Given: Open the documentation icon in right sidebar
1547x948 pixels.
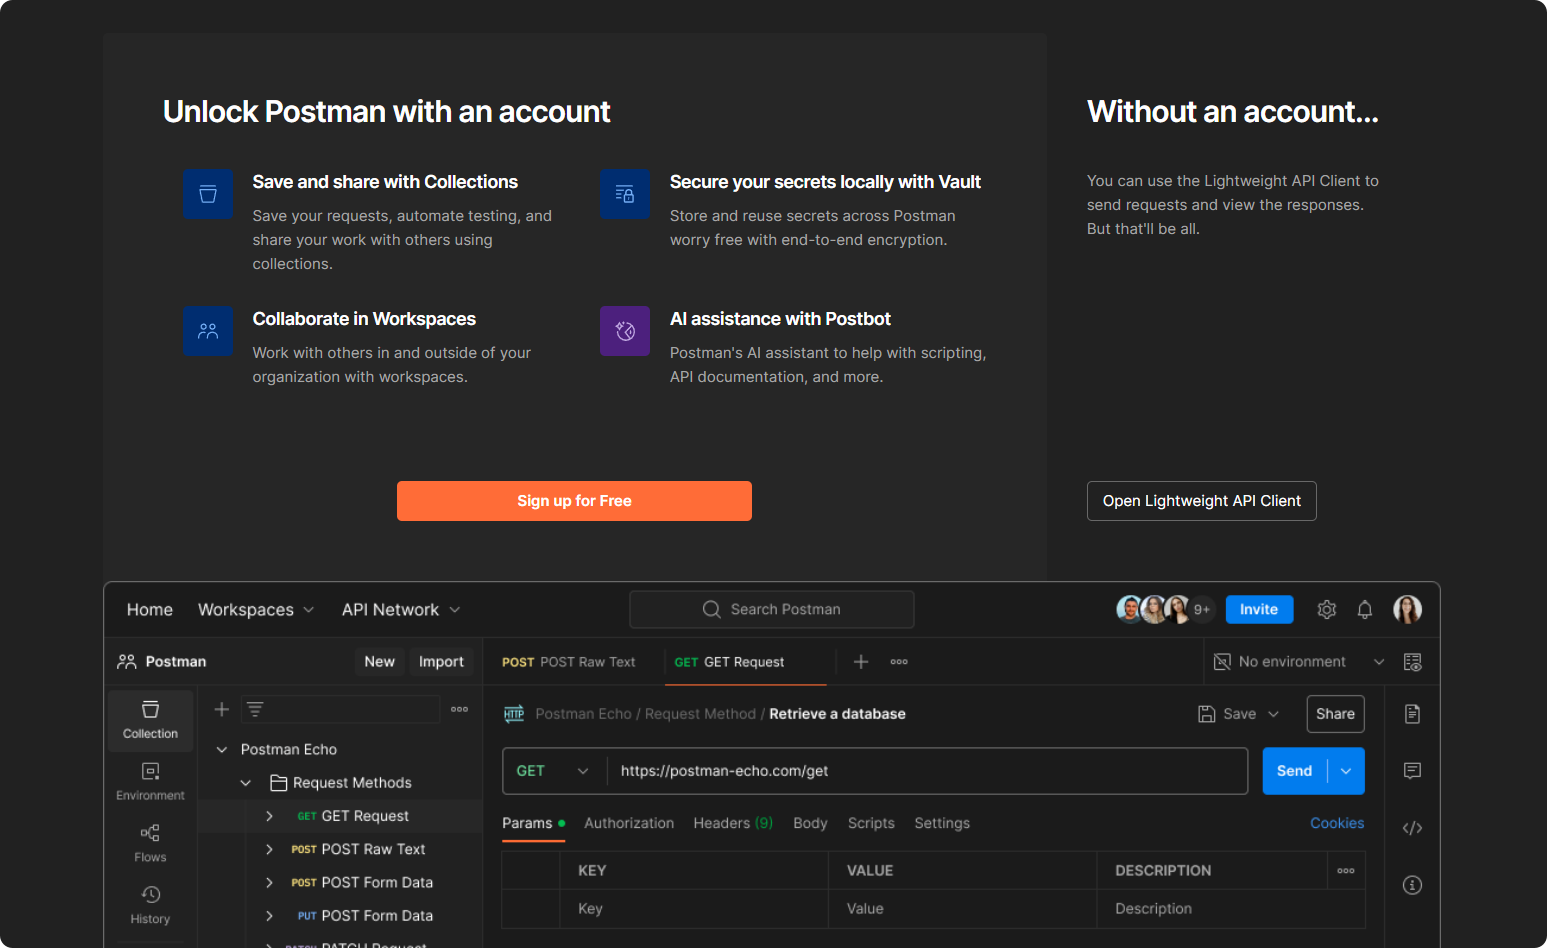Looking at the screenshot, I should point(1412,714).
